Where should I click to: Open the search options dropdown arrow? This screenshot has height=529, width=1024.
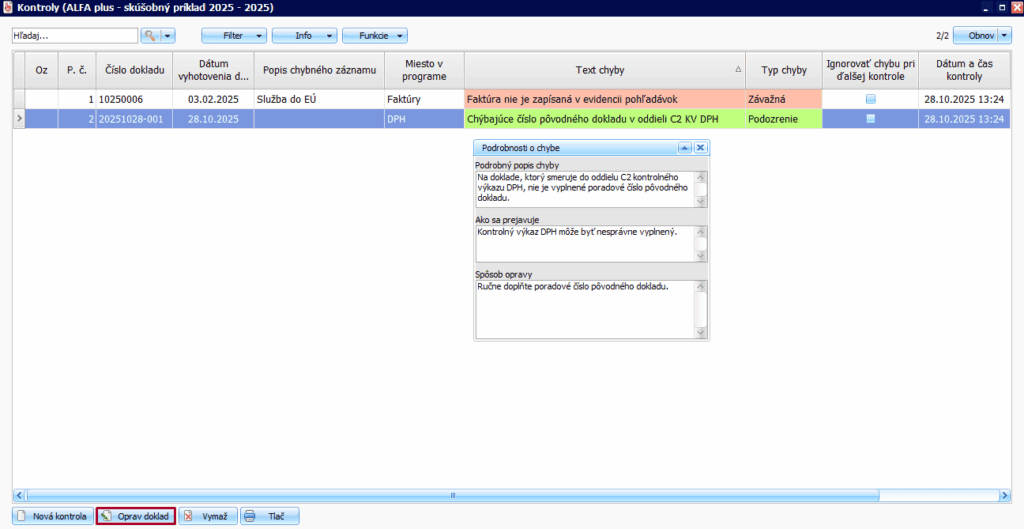(x=167, y=35)
